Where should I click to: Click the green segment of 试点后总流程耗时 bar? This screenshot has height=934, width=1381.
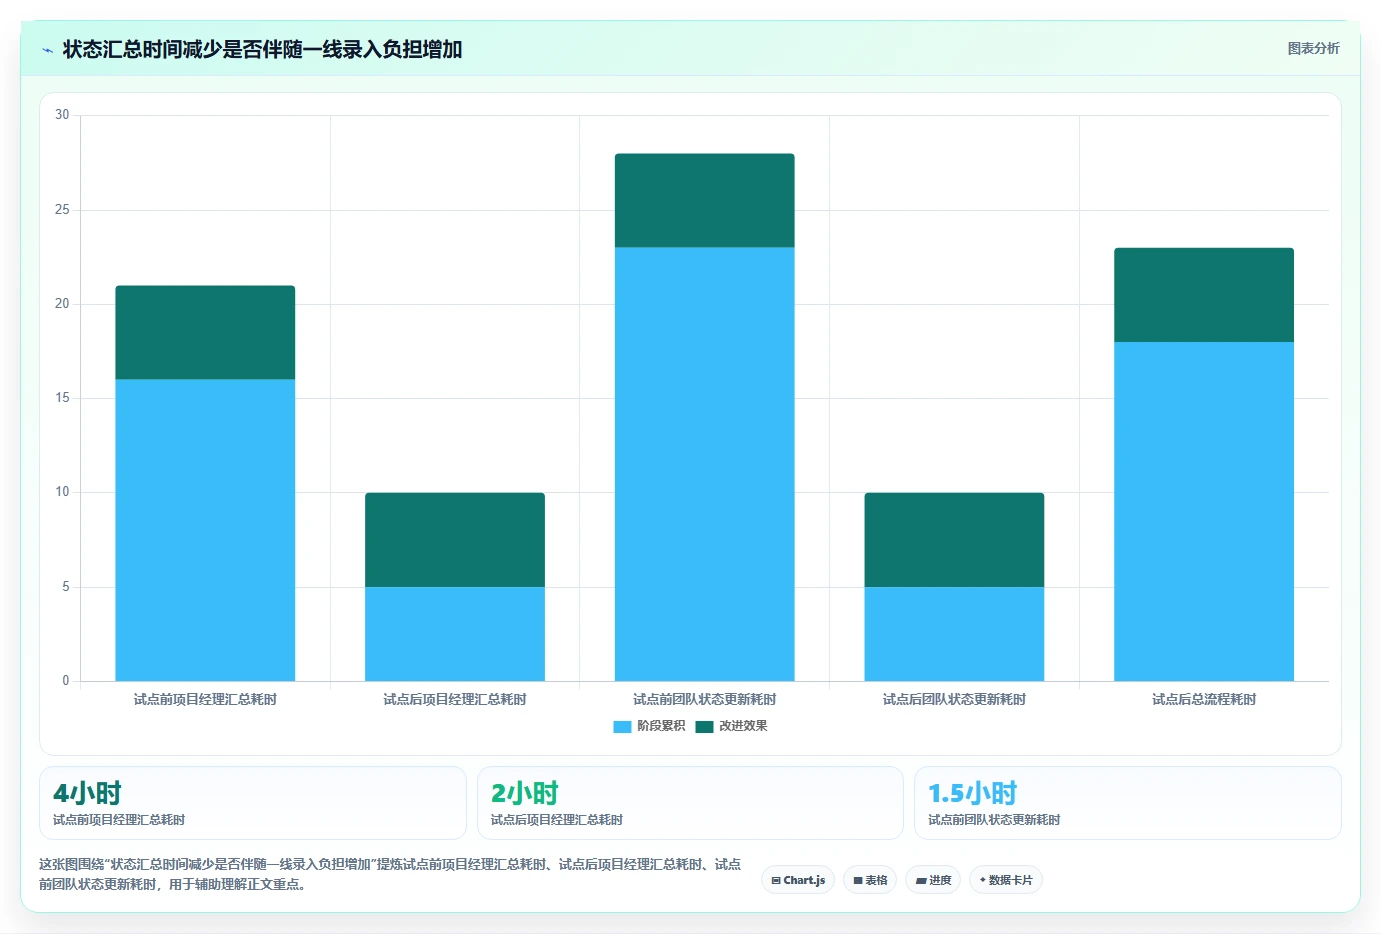(1204, 295)
